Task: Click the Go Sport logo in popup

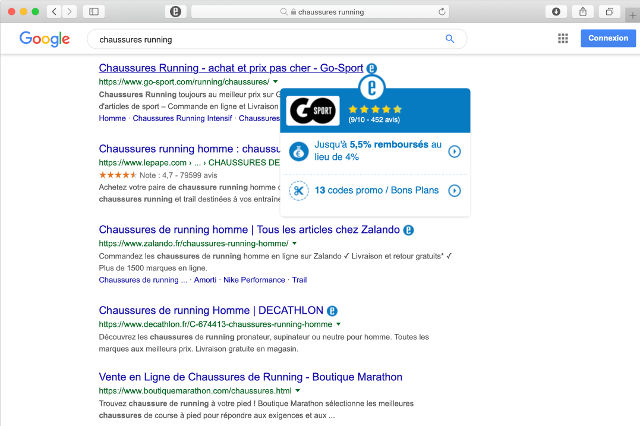Action: tap(313, 111)
